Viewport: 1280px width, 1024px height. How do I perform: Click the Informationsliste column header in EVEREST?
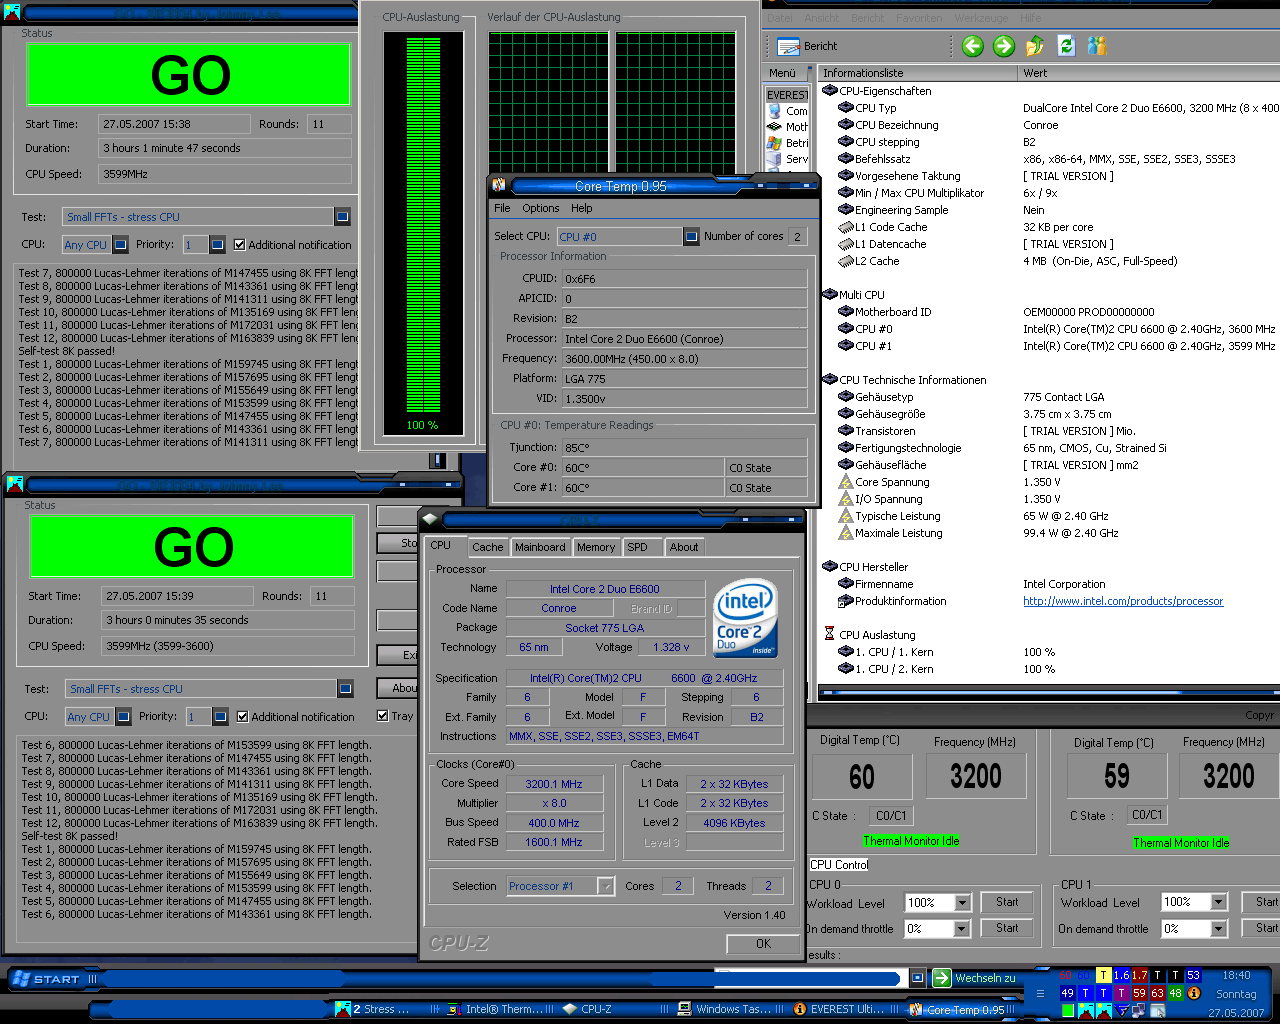(917, 73)
